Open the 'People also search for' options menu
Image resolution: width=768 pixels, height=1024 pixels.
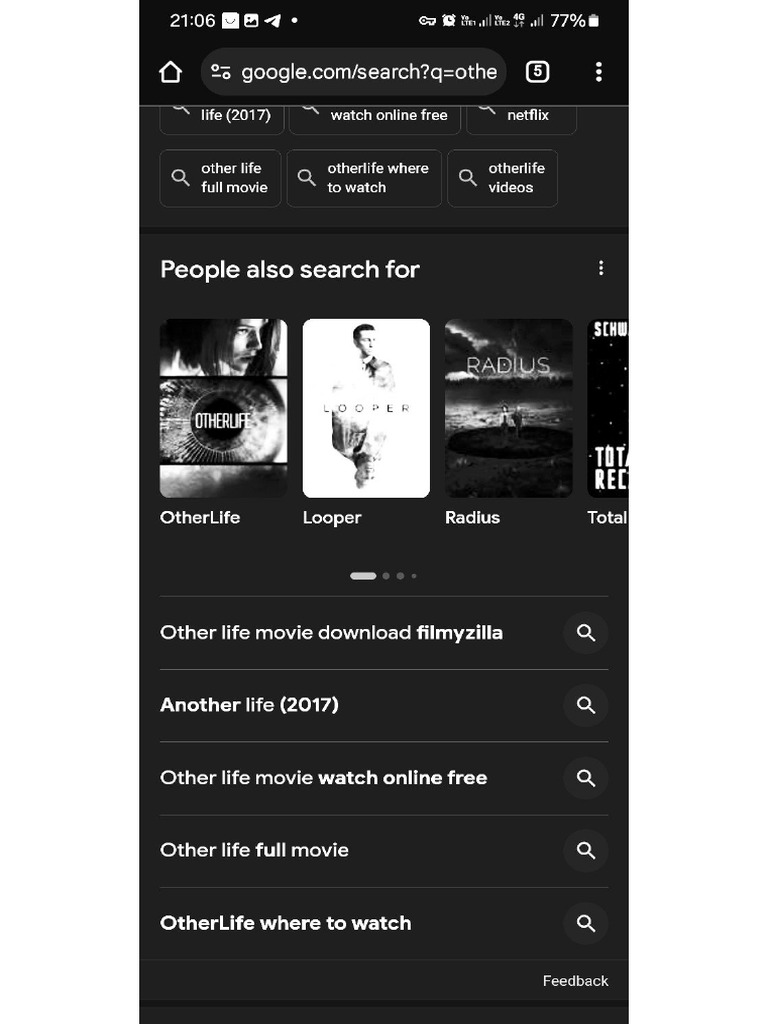[x=601, y=268]
